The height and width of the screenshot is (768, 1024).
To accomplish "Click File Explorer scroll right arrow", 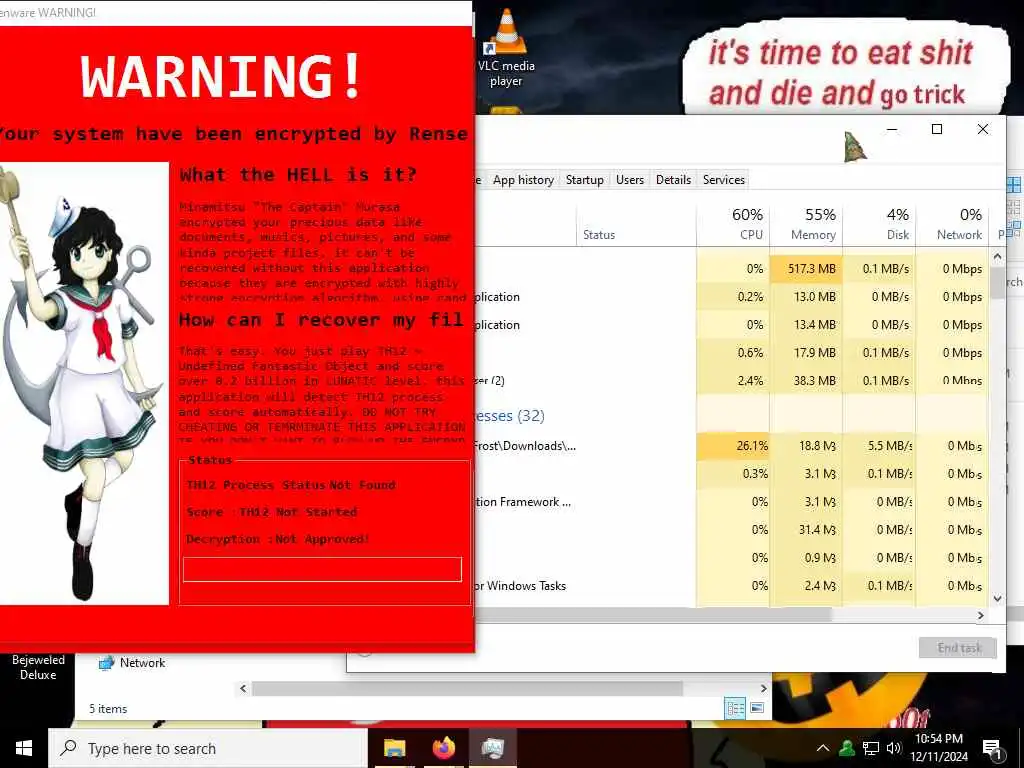I will coord(763,688).
